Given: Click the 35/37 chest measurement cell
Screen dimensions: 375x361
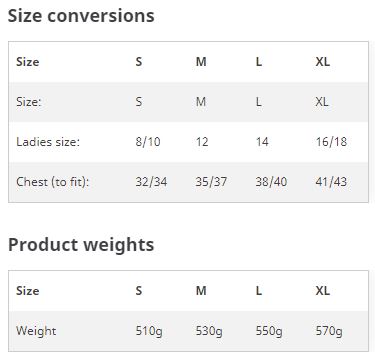Looking at the screenshot, I should pyautogui.click(x=211, y=182).
